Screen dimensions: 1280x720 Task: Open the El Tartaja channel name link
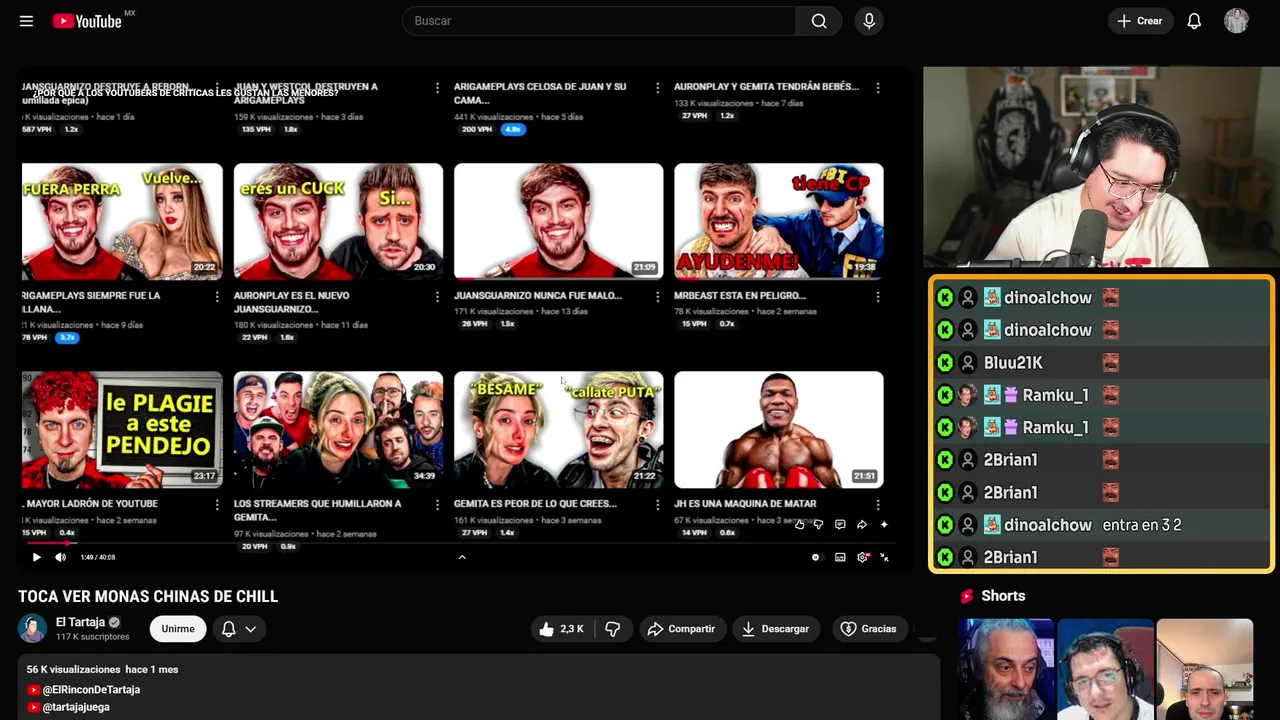pyautogui.click(x=80, y=622)
